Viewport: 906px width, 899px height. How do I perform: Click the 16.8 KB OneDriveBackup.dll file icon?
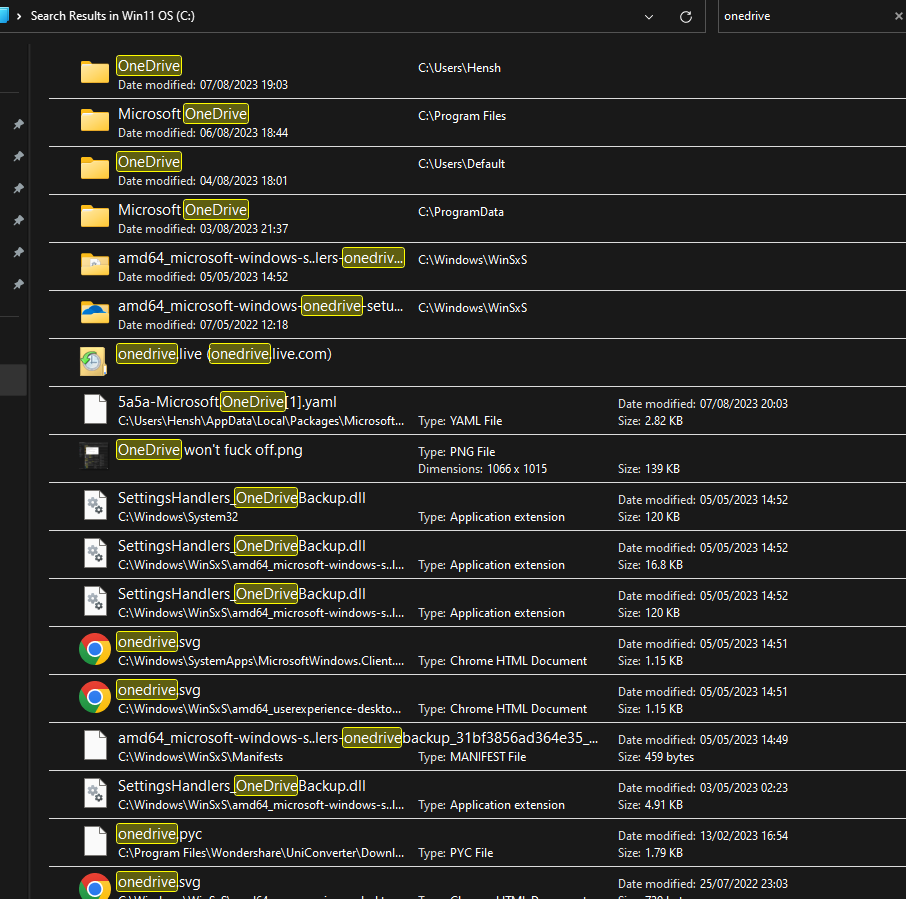95,553
